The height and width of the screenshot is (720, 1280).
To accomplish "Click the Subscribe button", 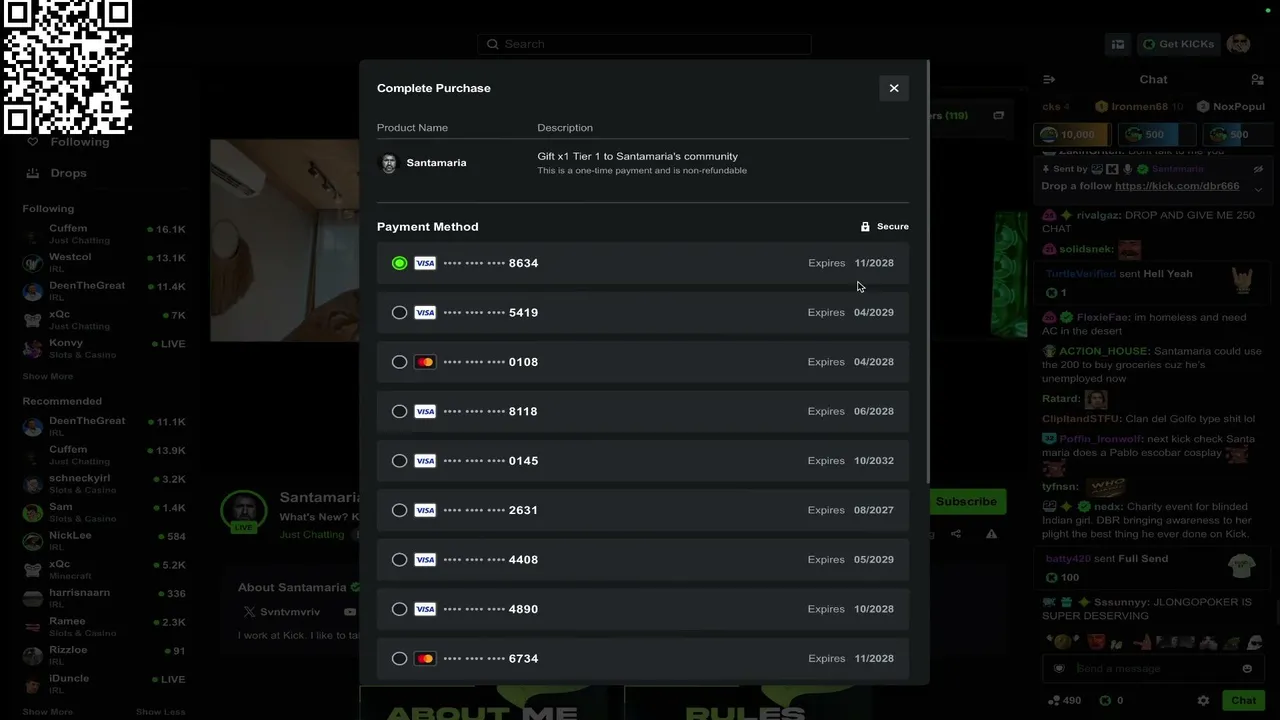I will pos(966,501).
